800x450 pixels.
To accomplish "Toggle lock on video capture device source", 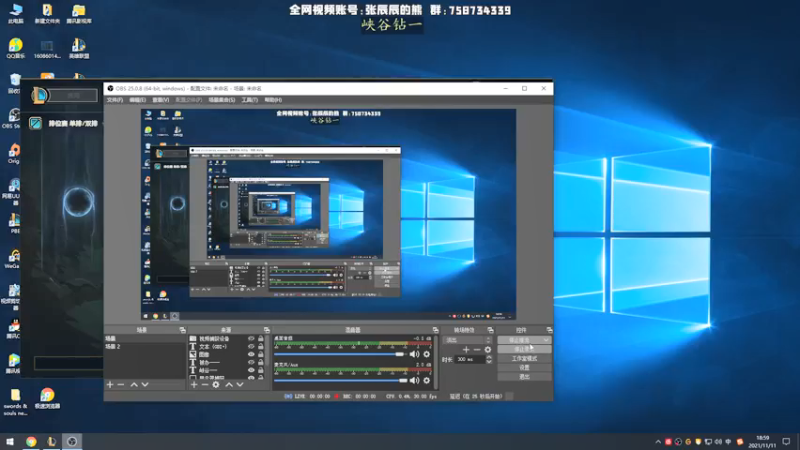I will click(x=261, y=338).
